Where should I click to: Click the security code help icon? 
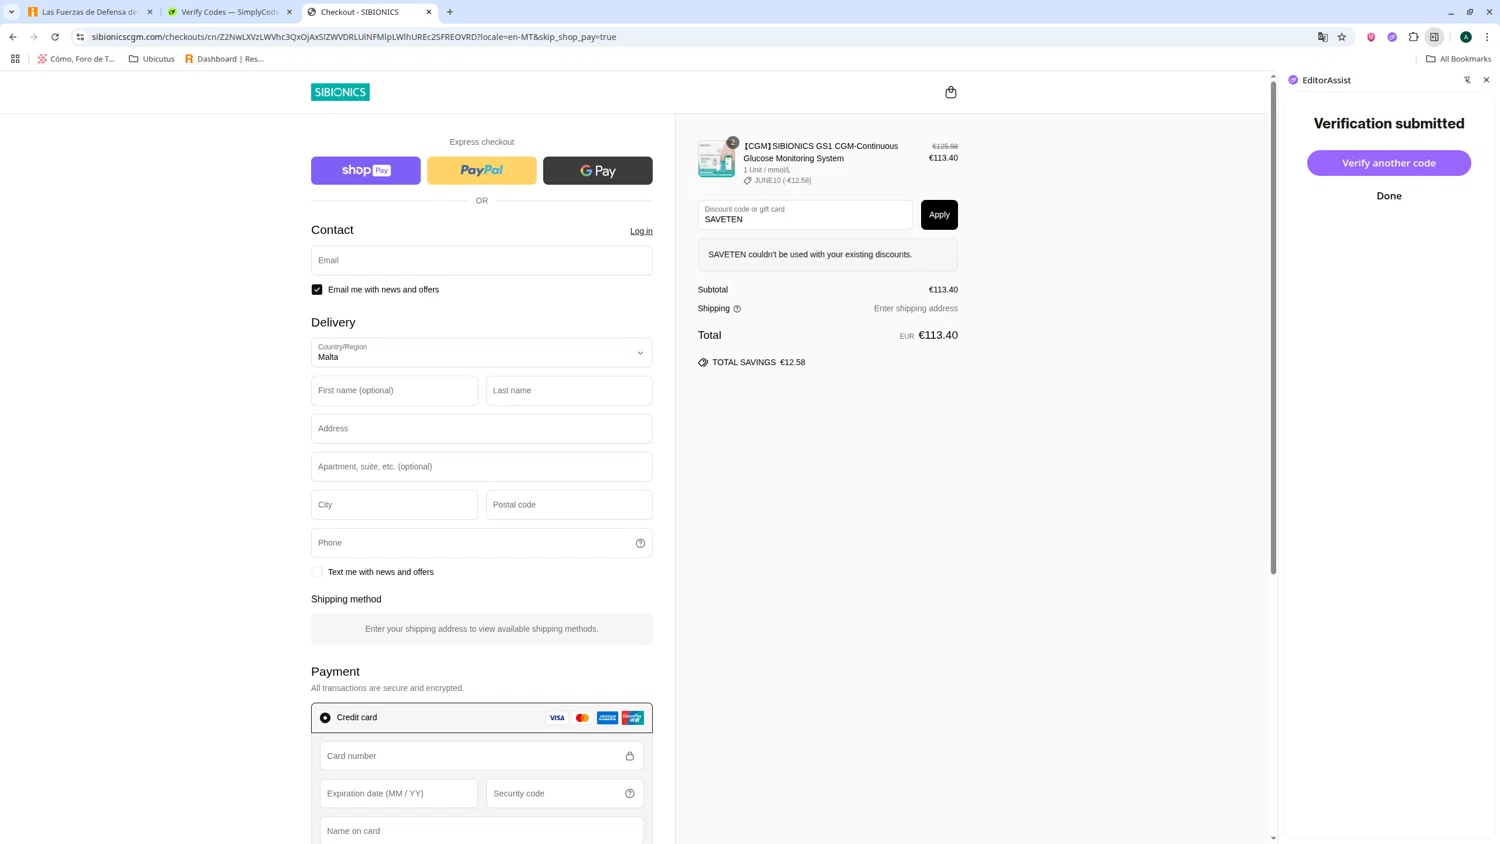point(630,793)
